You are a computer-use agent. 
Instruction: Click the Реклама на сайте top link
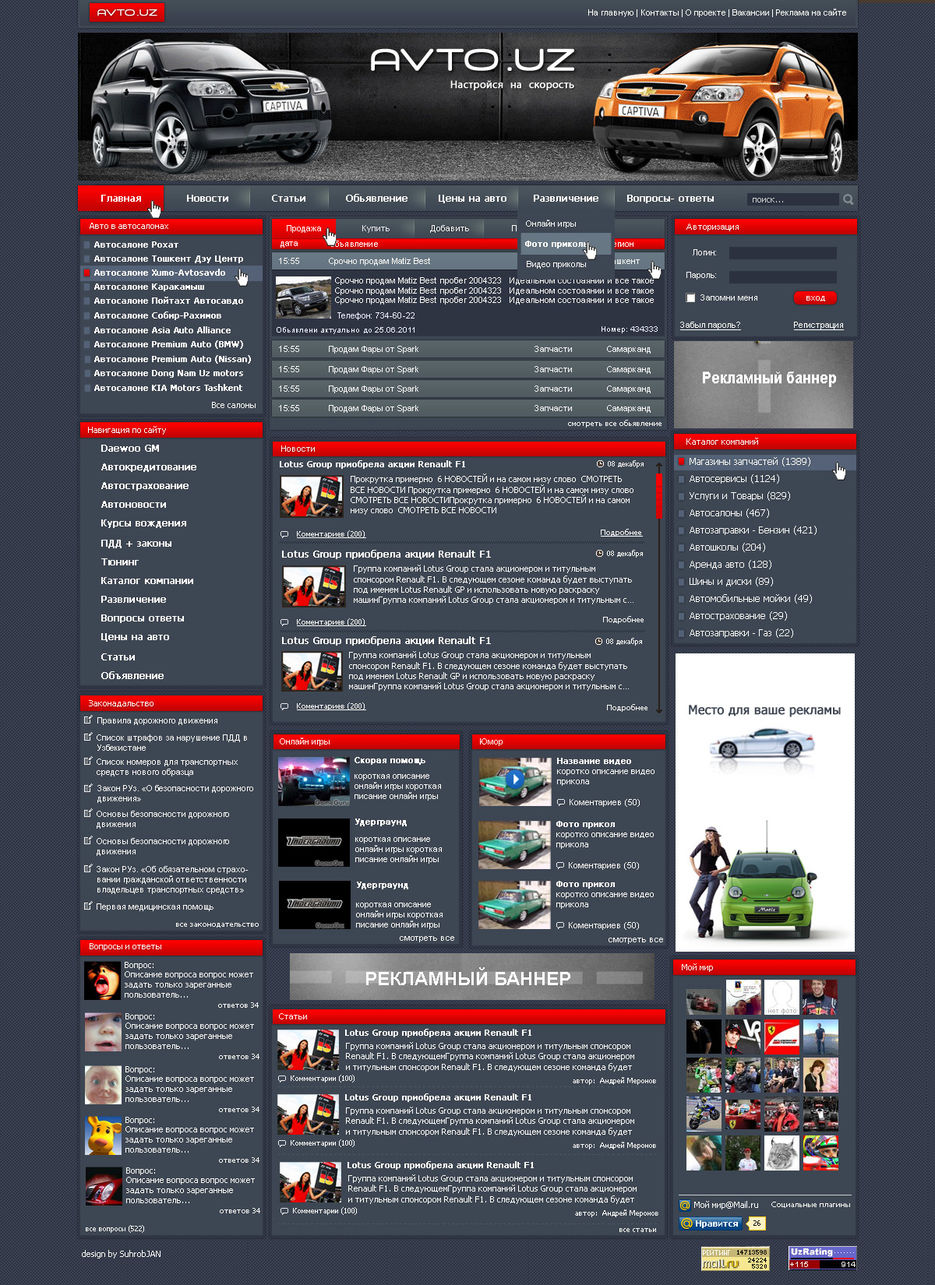(811, 13)
